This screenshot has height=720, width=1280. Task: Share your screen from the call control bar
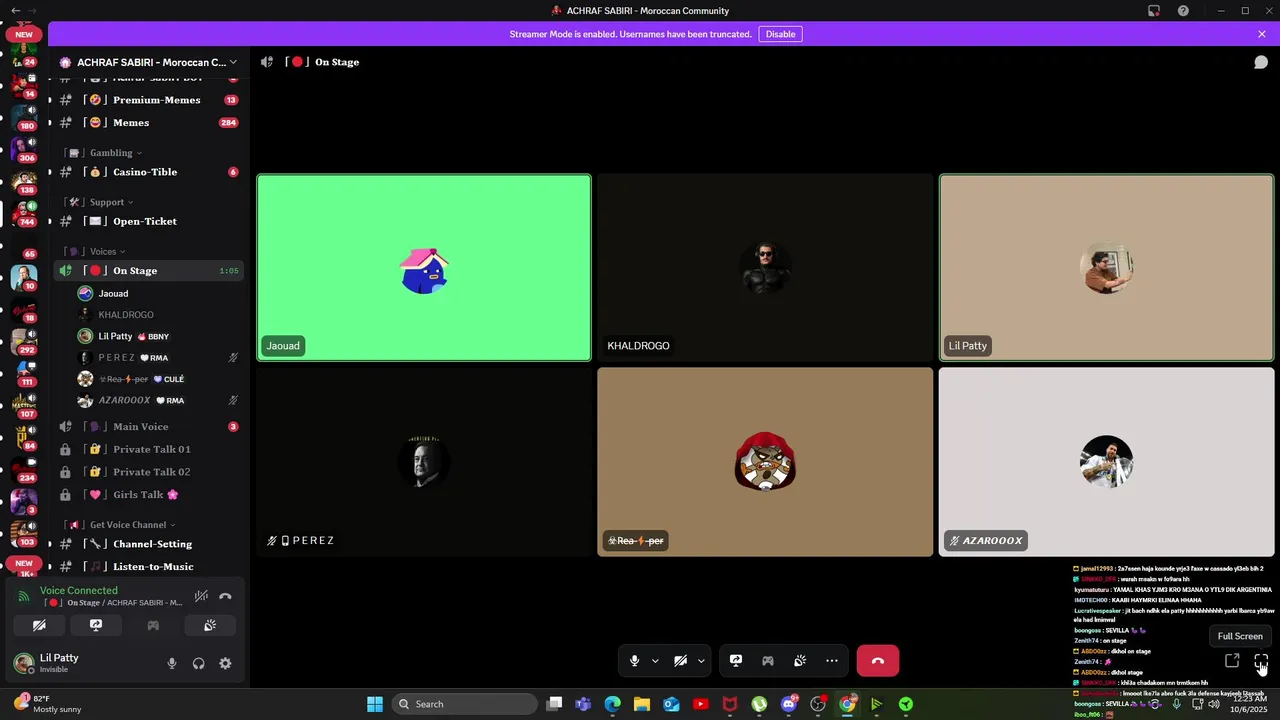click(736, 660)
